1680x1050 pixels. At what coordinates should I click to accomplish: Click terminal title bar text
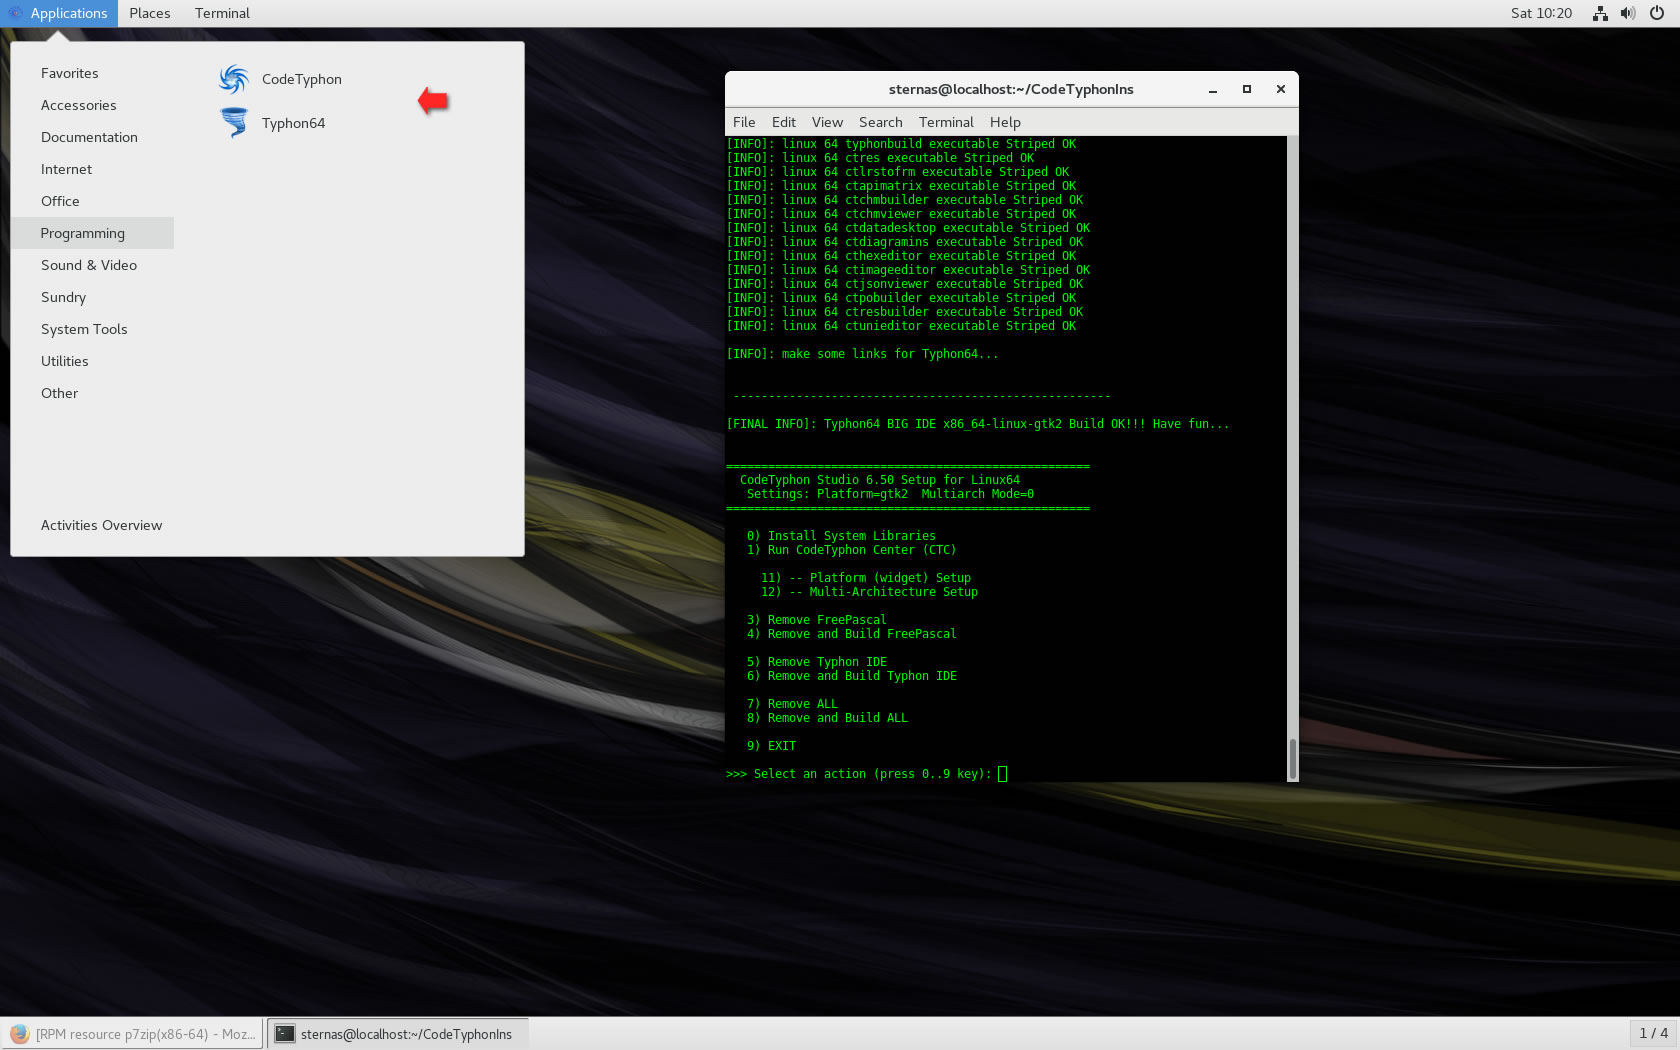click(1011, 89)
